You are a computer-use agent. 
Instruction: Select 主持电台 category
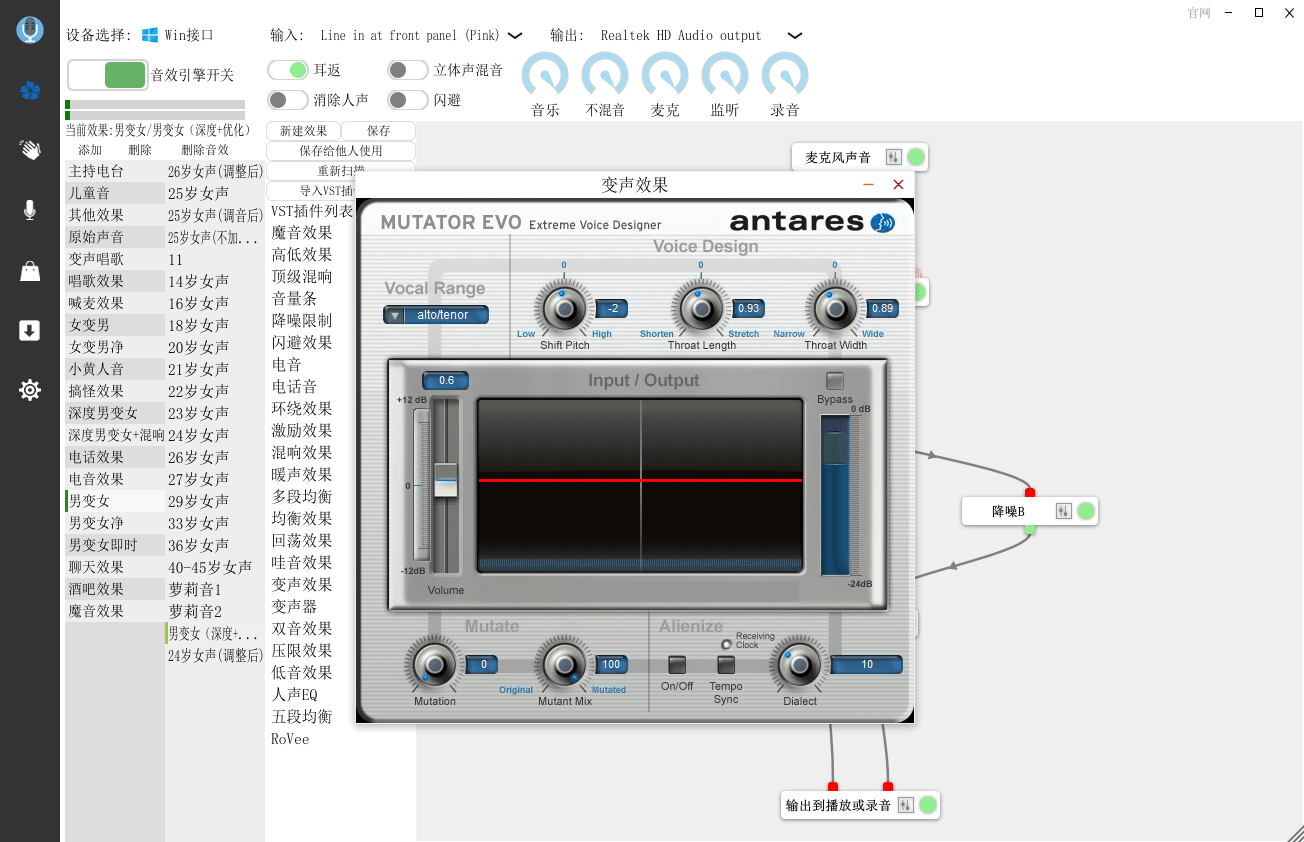click(115, 171)
